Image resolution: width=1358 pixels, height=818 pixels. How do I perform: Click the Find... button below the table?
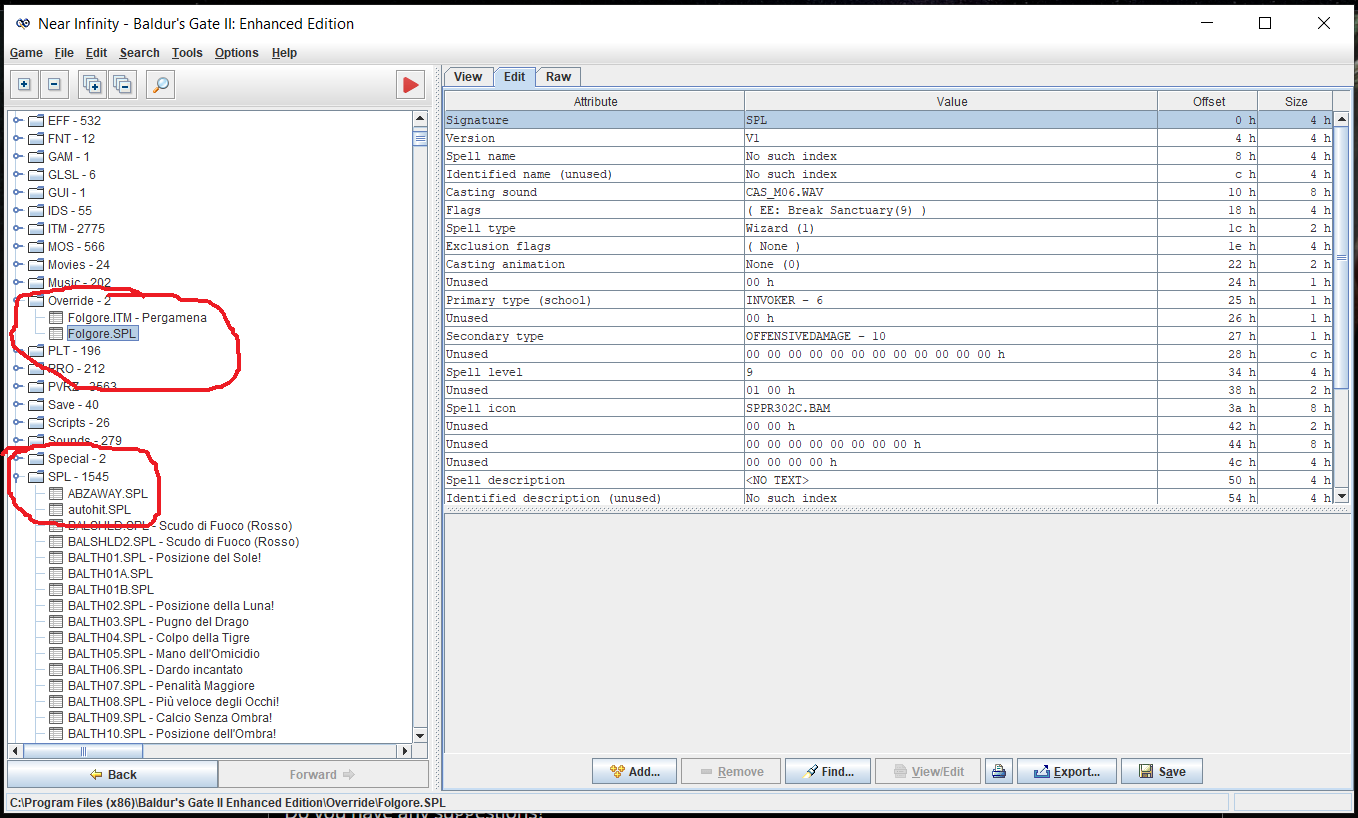(827, 771)
